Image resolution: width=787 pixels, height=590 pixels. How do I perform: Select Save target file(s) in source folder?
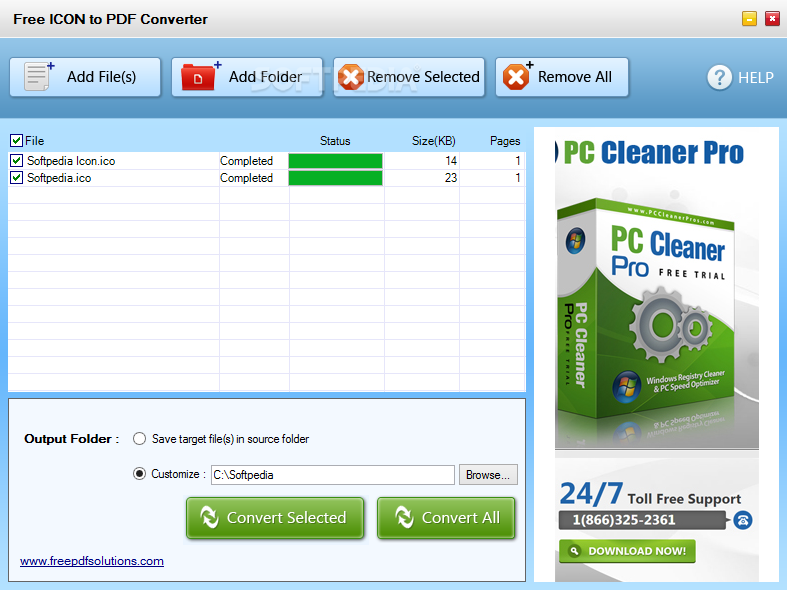(x=139, y=439)
